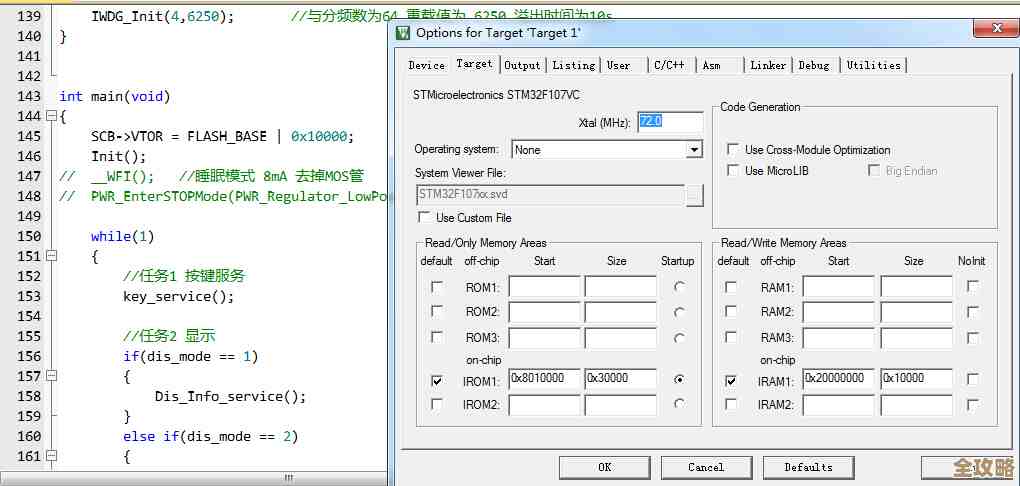
Task: Click the Xtal (MHz) input field
Action: (670, 122)
